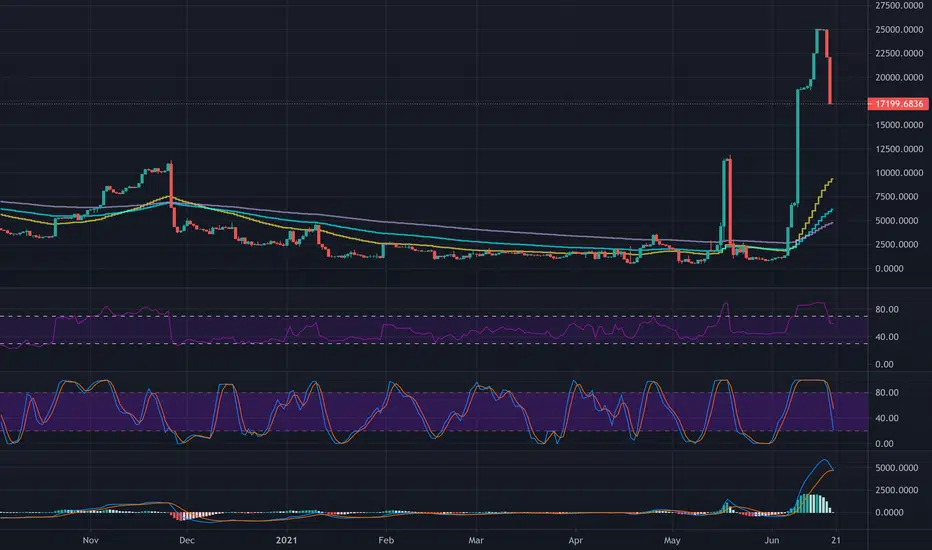Click the 20000.0000 level on the price scale
932x550 pixels.
point(899,77)
